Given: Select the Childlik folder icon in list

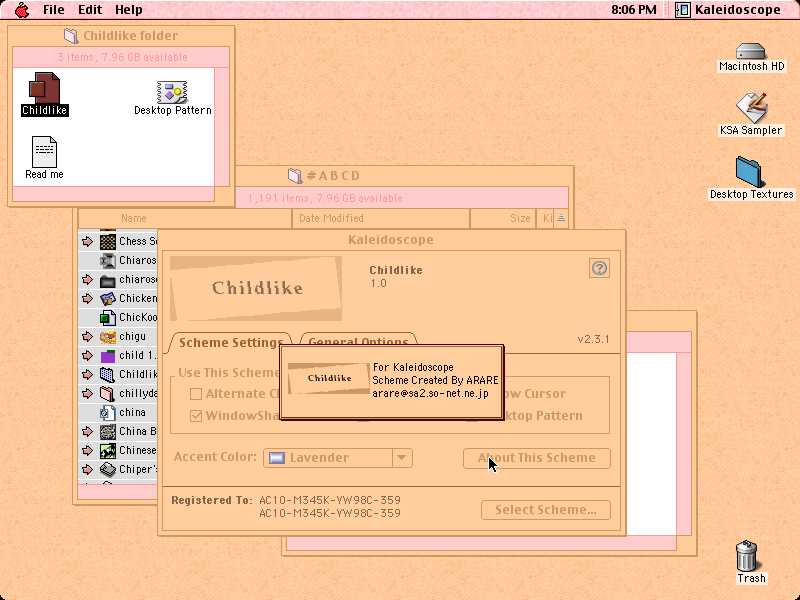Looking at the screenshot, I should [108, 374].
